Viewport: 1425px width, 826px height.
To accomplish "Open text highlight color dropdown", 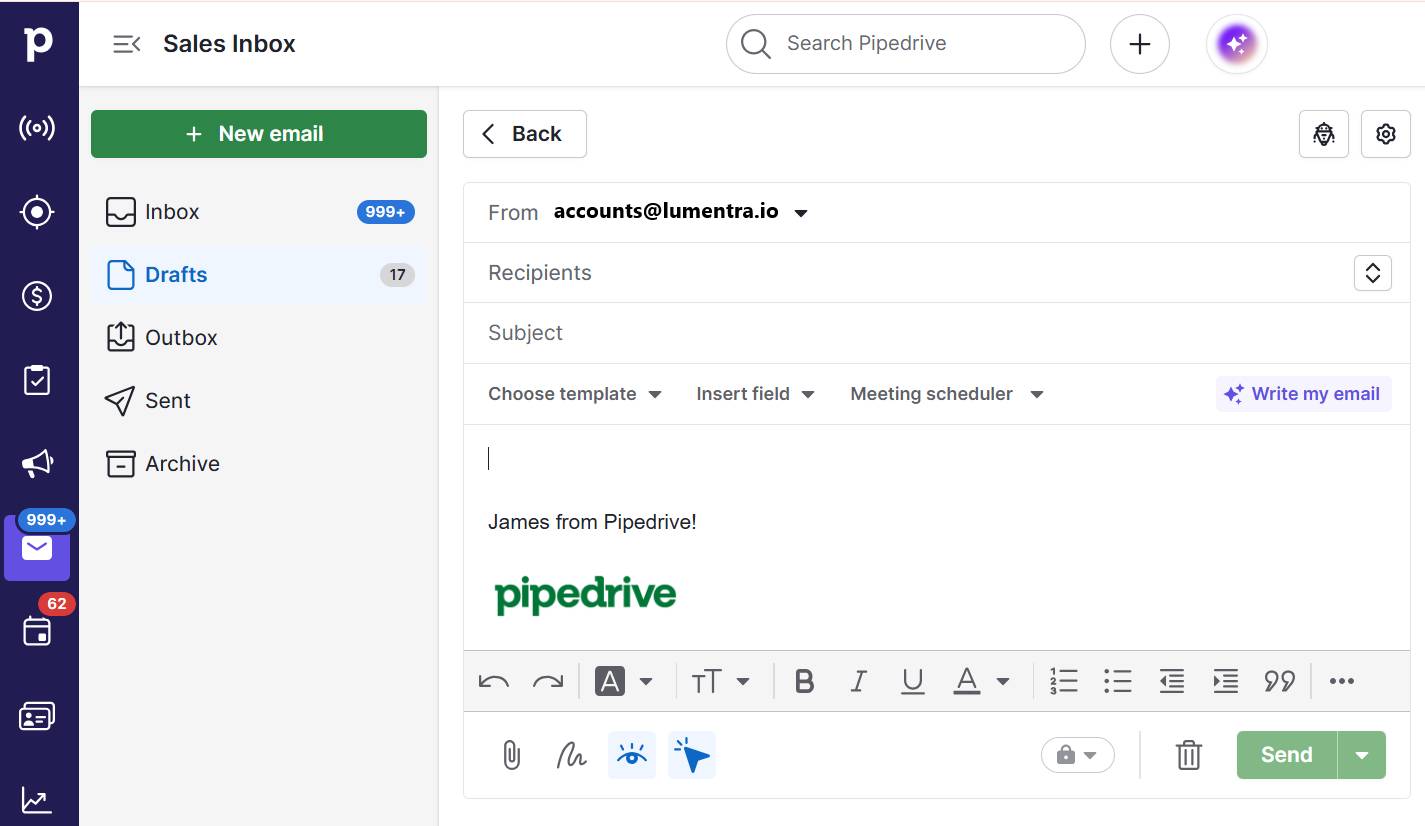I will tap(646, 682).
